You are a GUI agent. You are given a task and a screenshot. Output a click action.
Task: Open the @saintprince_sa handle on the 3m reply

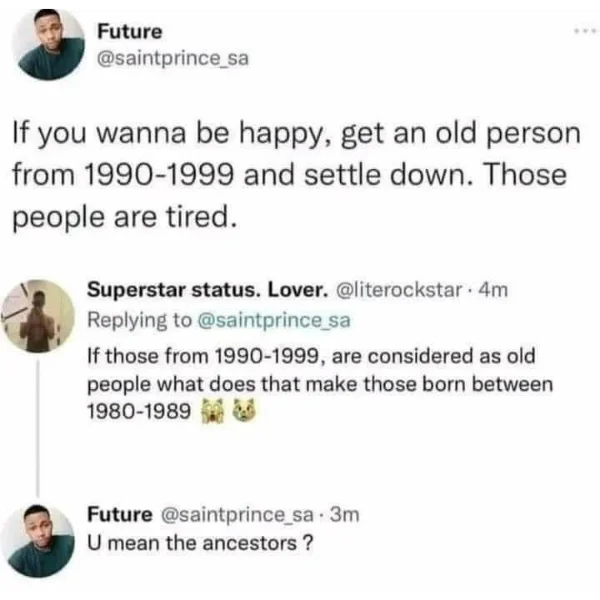(237, 514)
